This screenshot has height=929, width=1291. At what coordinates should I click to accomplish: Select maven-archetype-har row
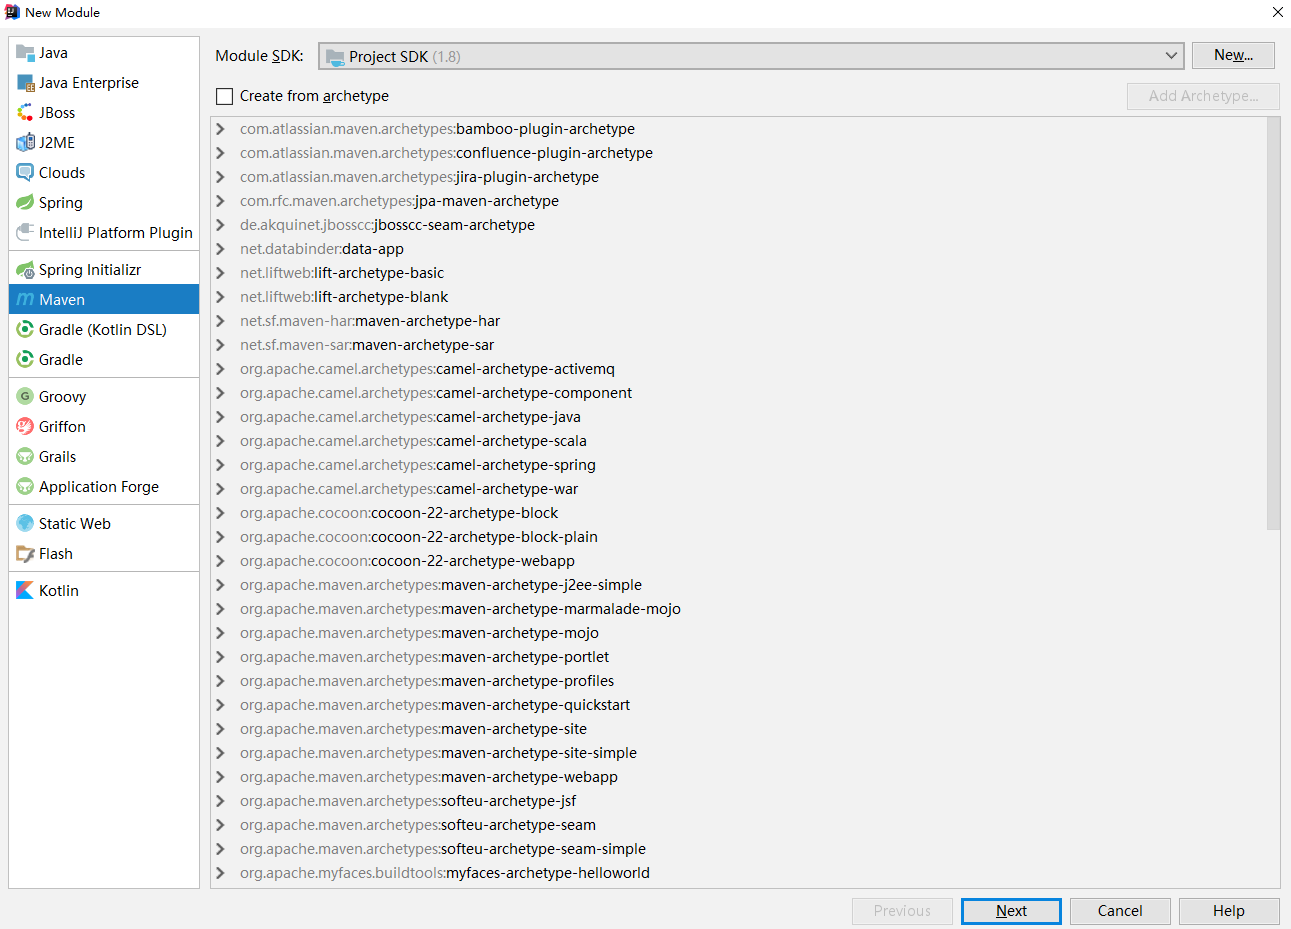738,321
